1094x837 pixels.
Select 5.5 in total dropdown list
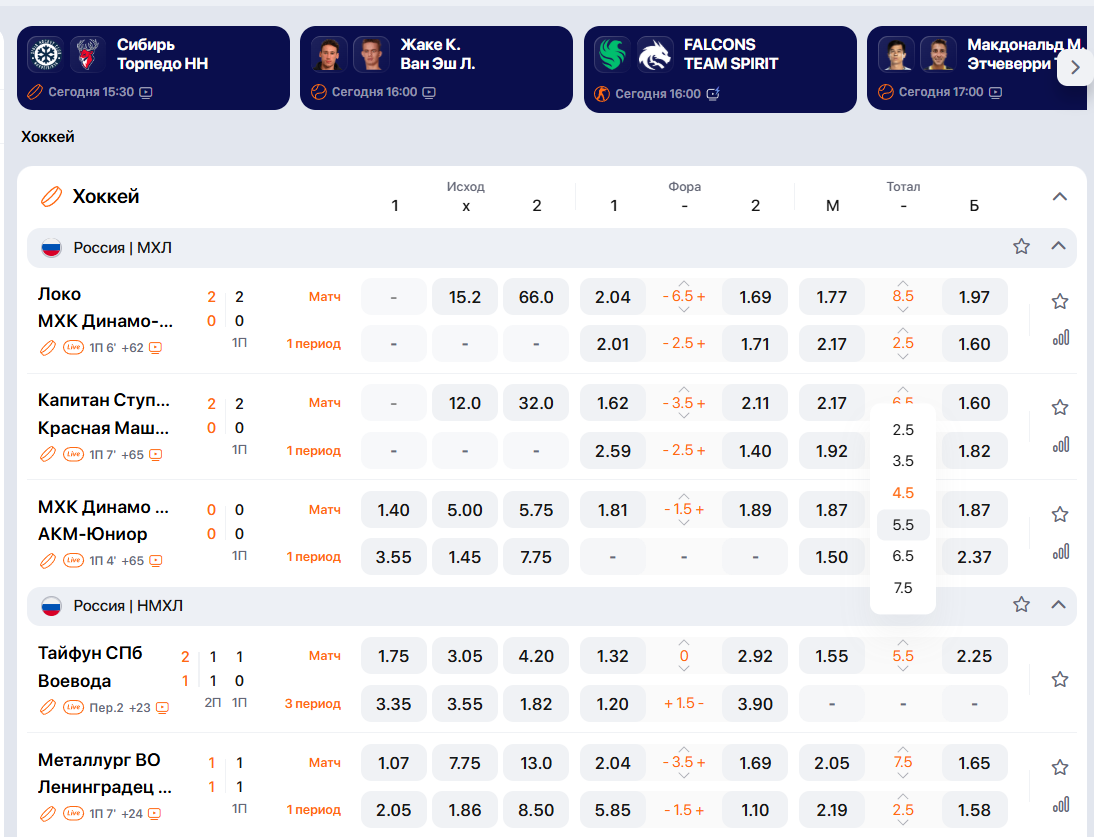[x=903, y=525]
